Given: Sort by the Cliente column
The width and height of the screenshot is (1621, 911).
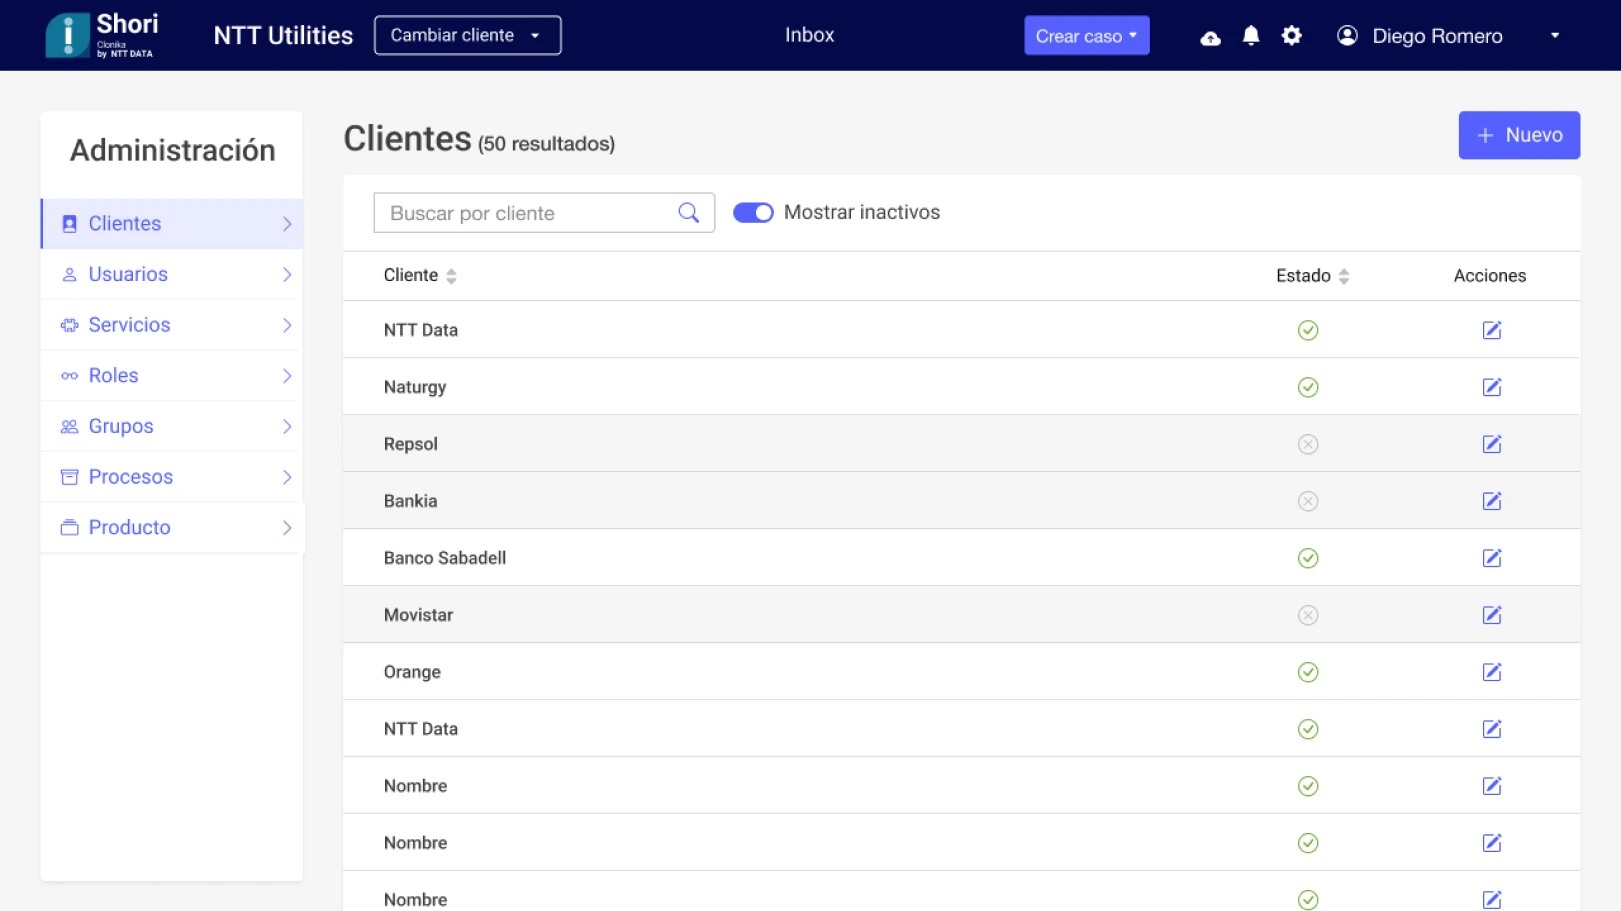Looking at the screenshot, I should coord(451,276).
